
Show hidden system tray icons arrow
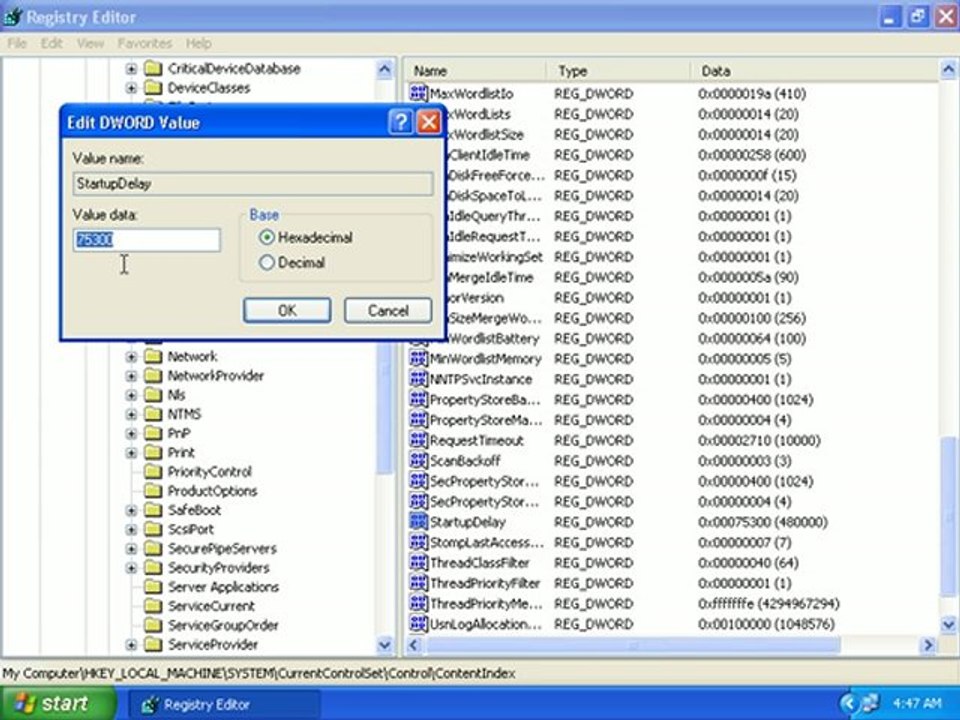click(848, 703)
